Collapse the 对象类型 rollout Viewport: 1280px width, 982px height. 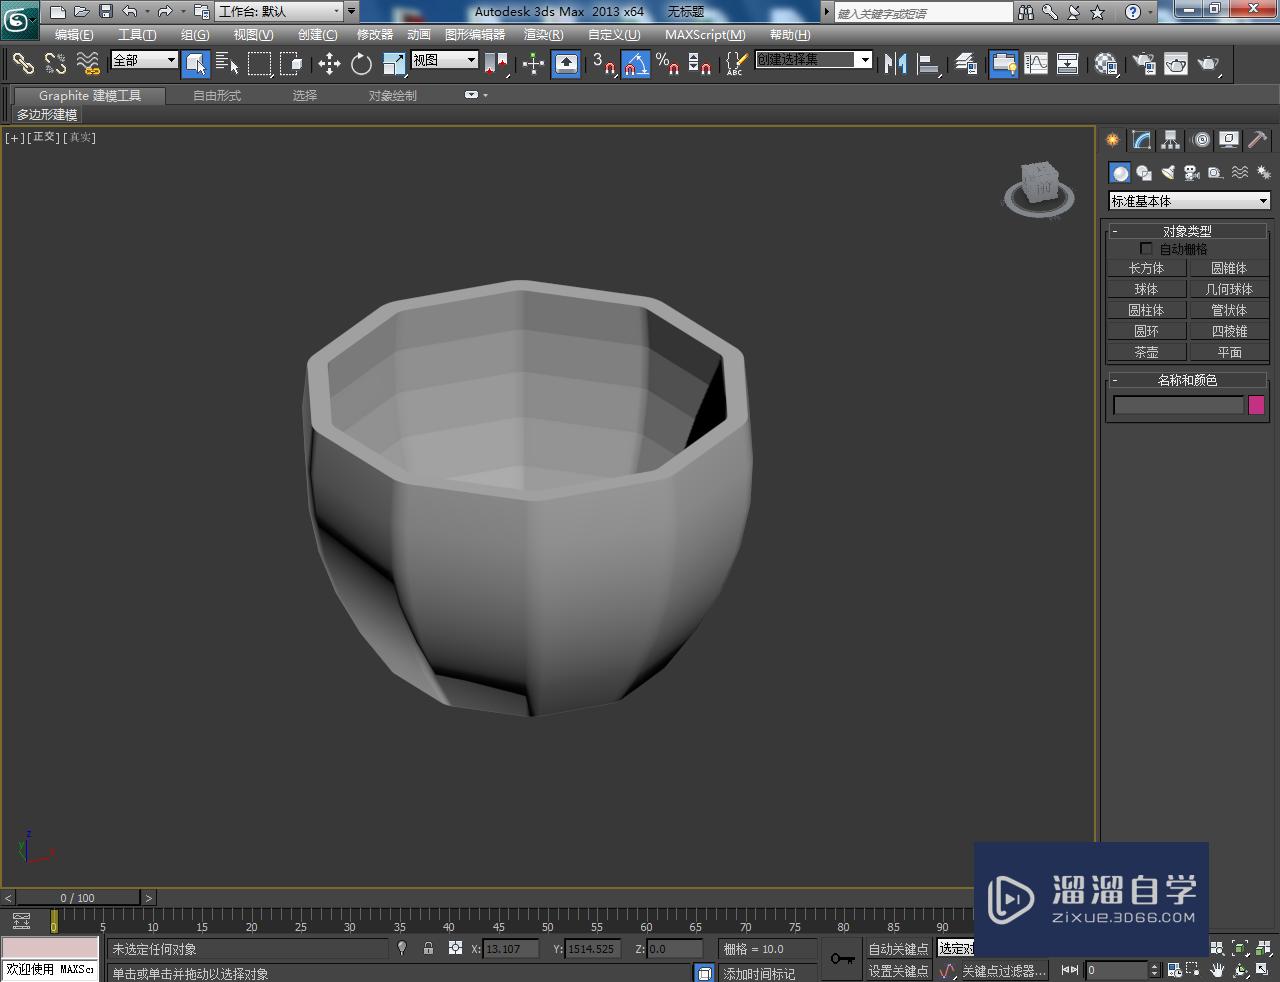pyautogui.click(x=1187, y=231)
